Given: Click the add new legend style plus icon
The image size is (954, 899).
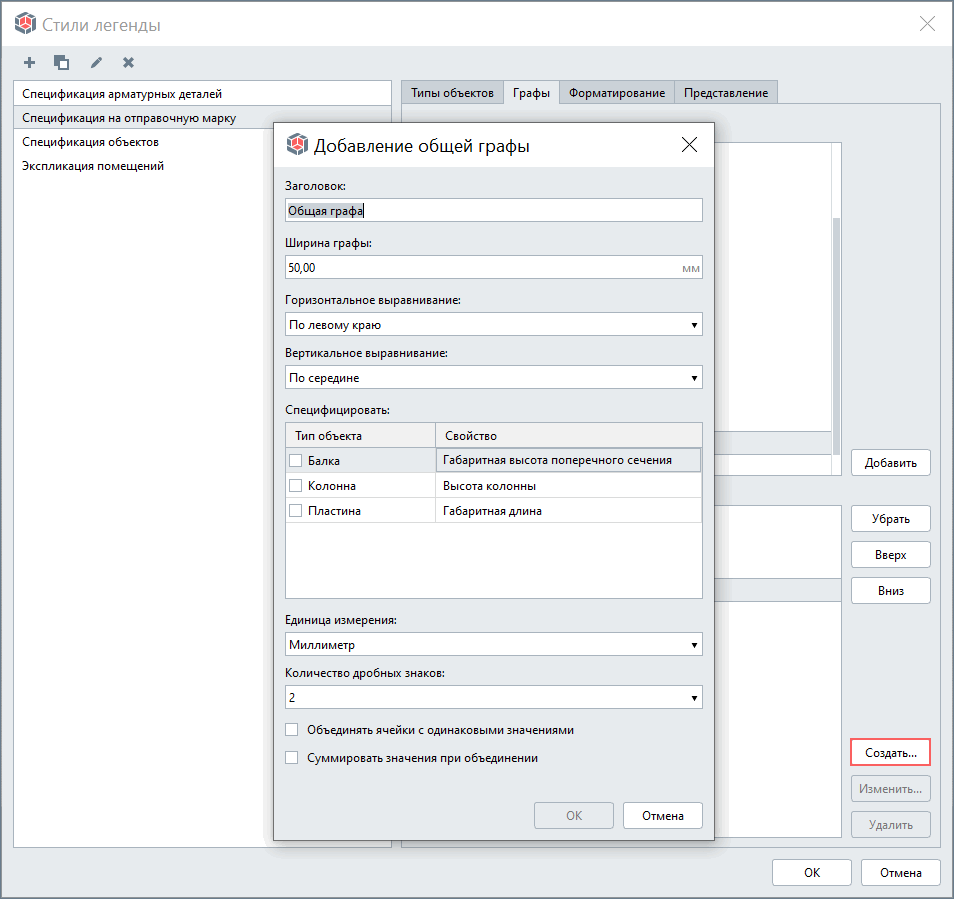Looking at the screenshot, I should tap(29, 62).
